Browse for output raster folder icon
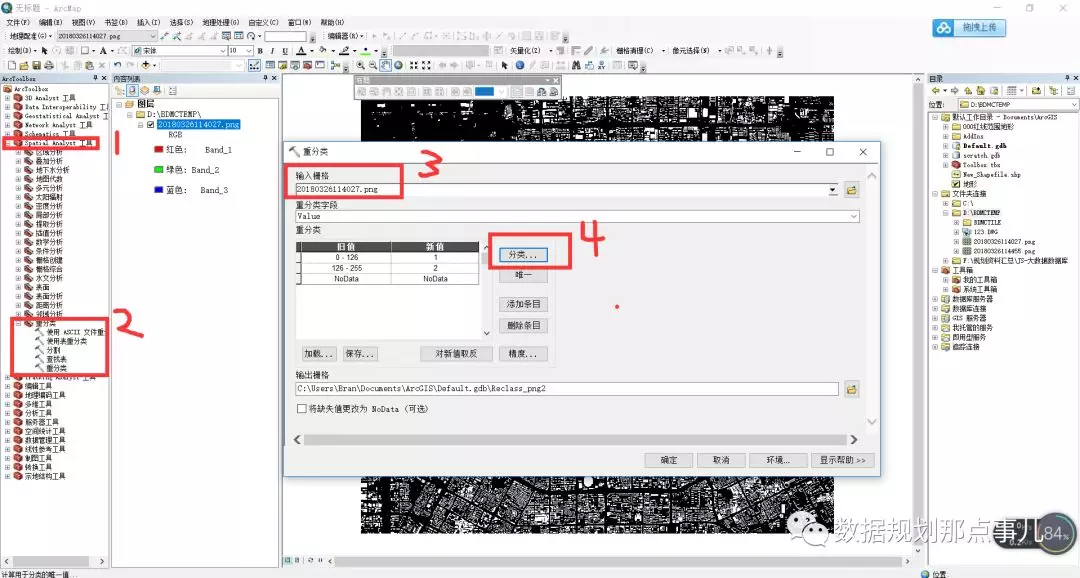Viewport: 1080px width, 578px height. (851, 389)
